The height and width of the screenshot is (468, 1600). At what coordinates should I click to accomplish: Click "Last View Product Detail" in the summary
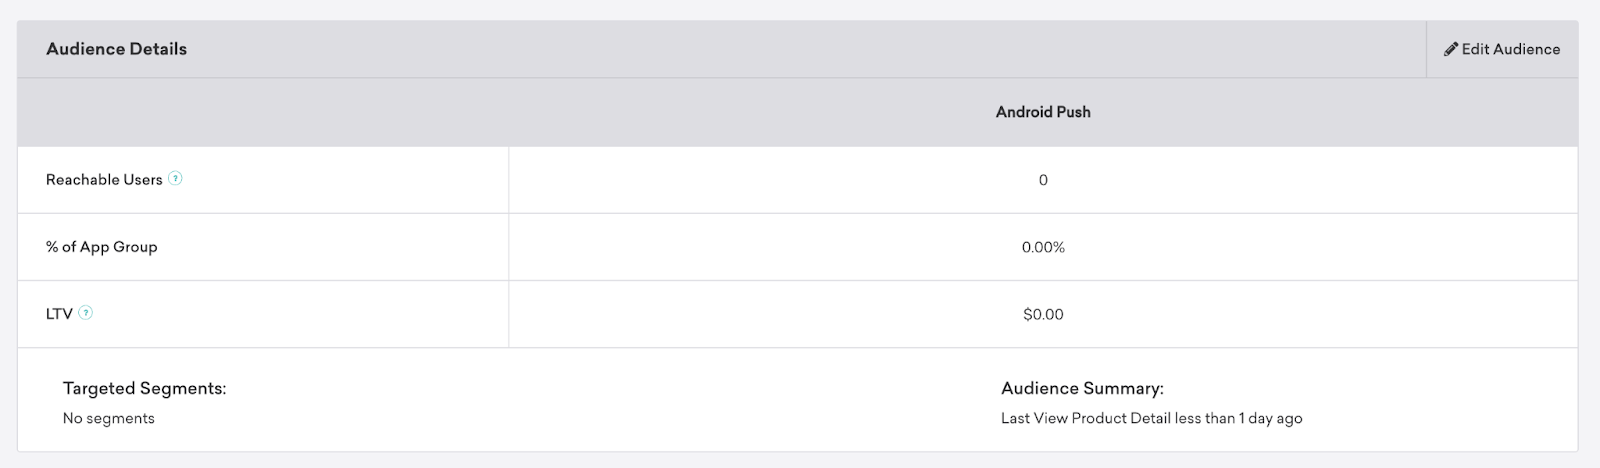(1085, 418)
